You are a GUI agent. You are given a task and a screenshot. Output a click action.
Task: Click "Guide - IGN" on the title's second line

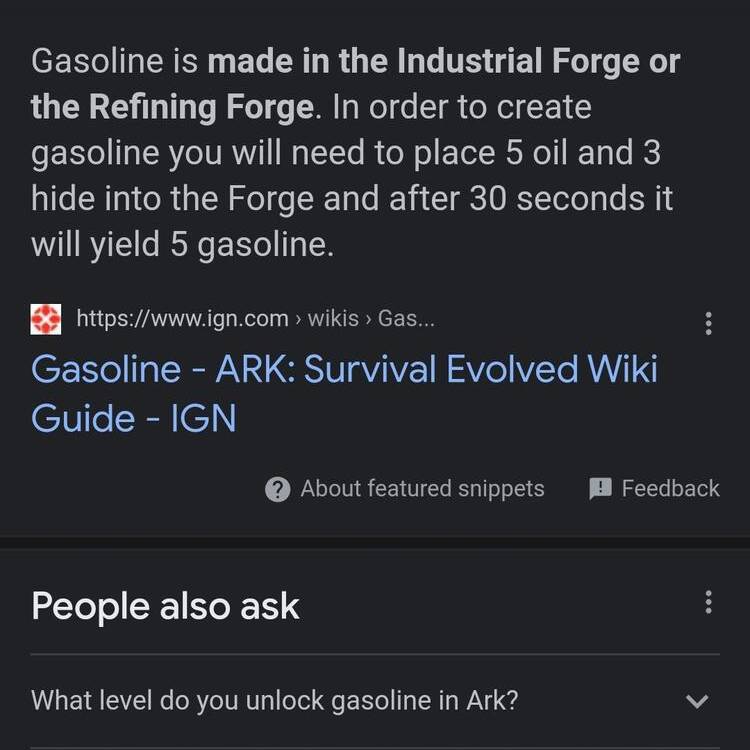click(x=133, y=417)
